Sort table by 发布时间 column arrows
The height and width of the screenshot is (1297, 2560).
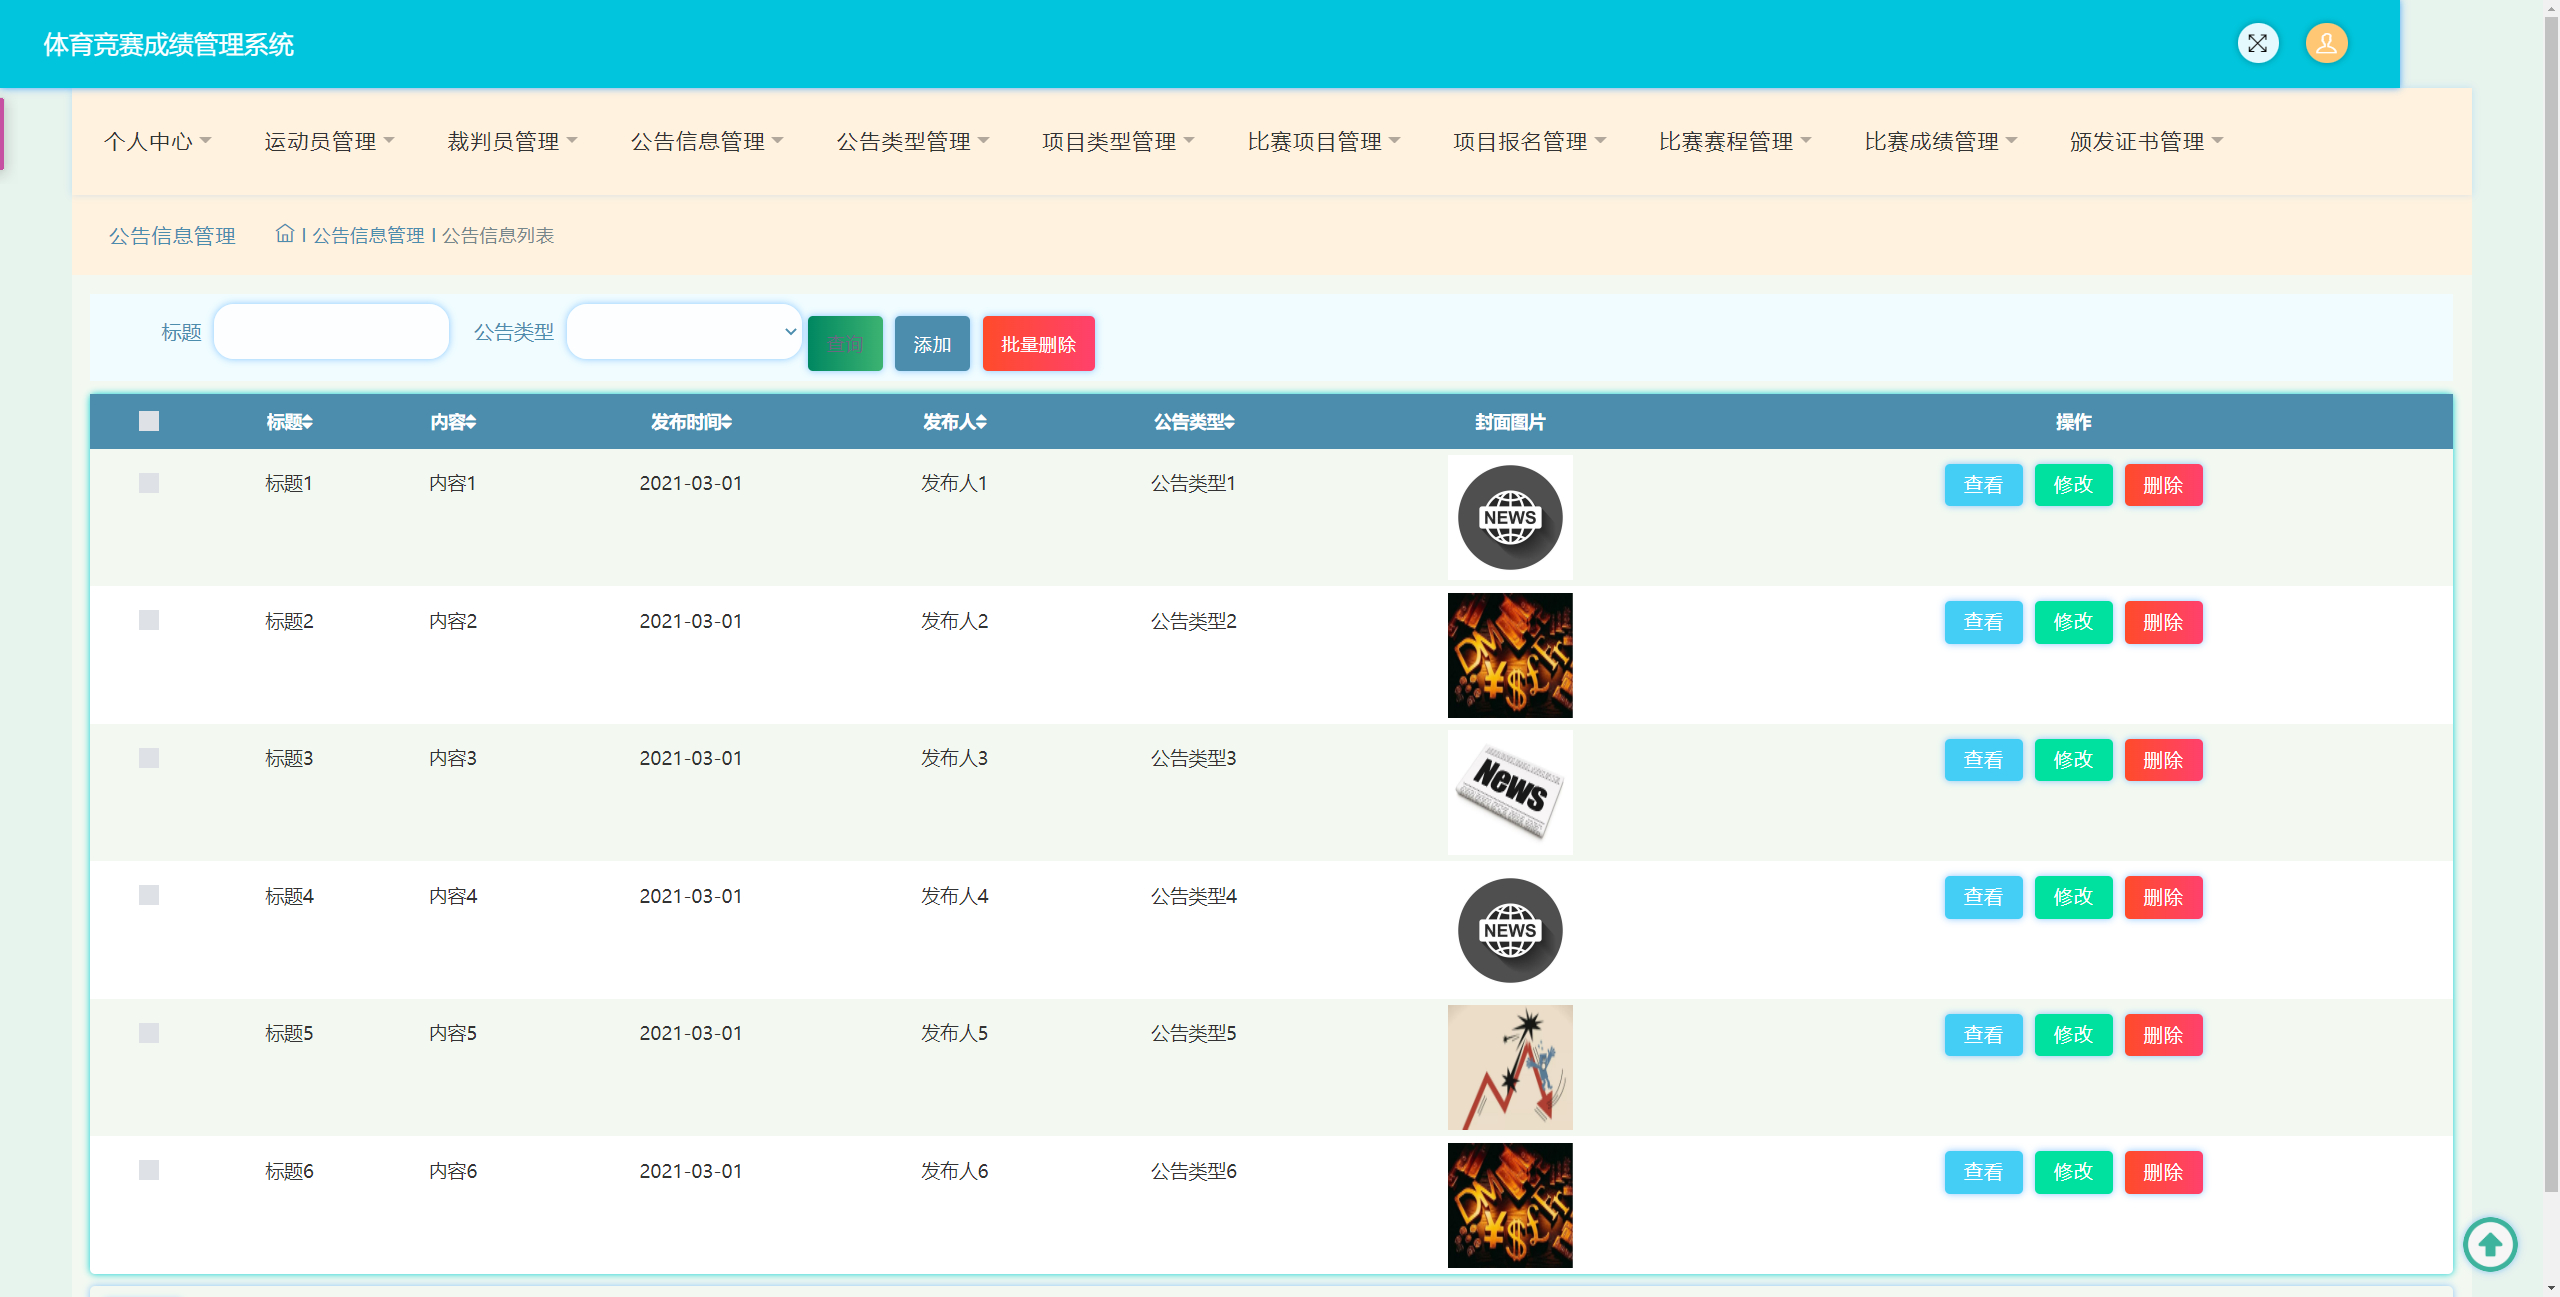(x=727, y=422)
